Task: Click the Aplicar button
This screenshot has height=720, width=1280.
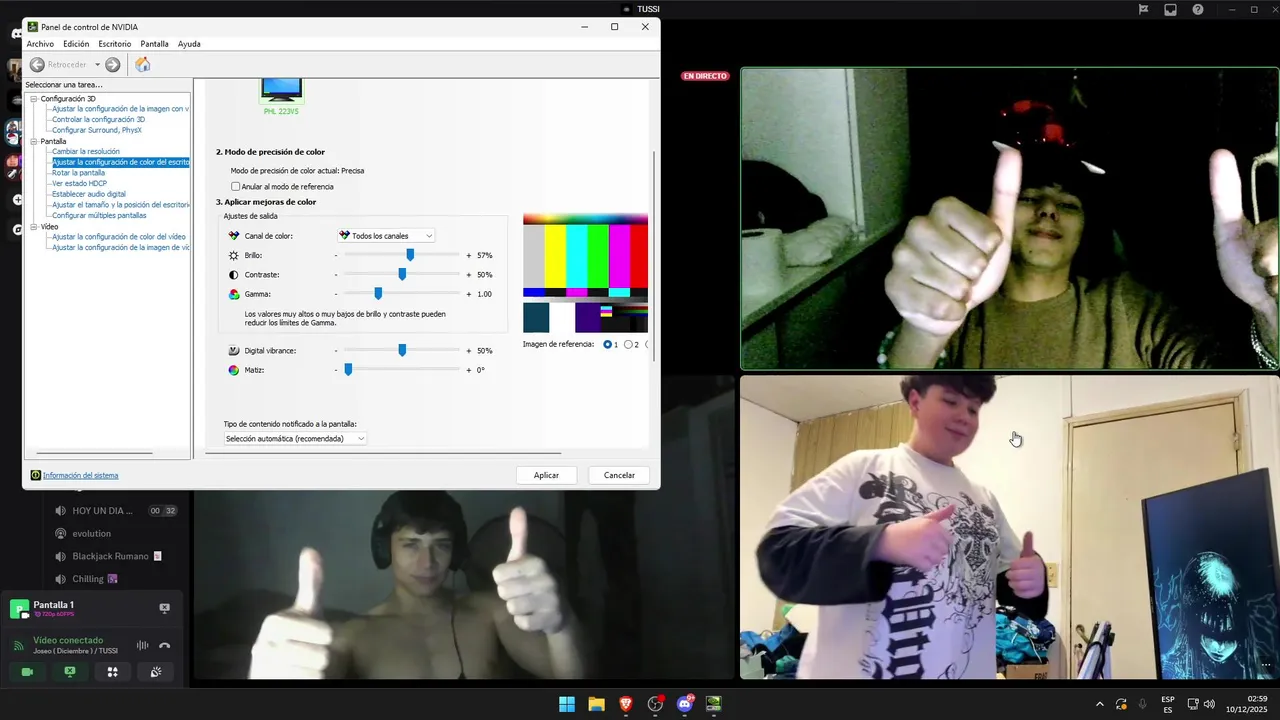Action: [x=546, y=475]
